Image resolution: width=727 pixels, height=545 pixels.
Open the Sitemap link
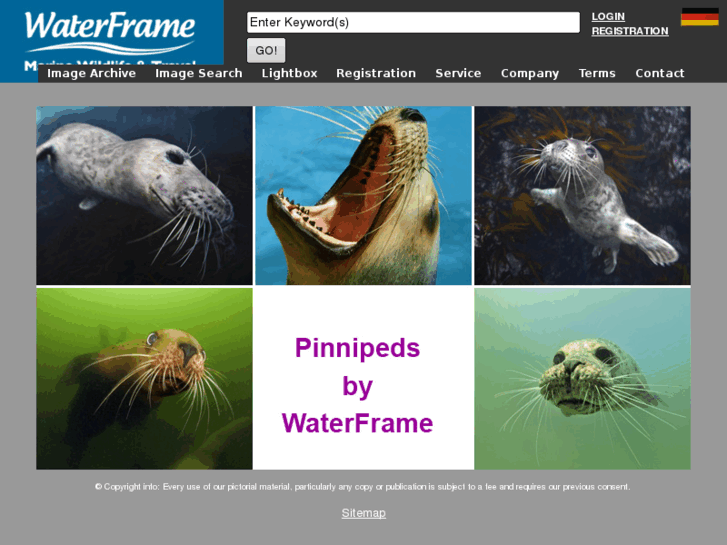point(364,513)
